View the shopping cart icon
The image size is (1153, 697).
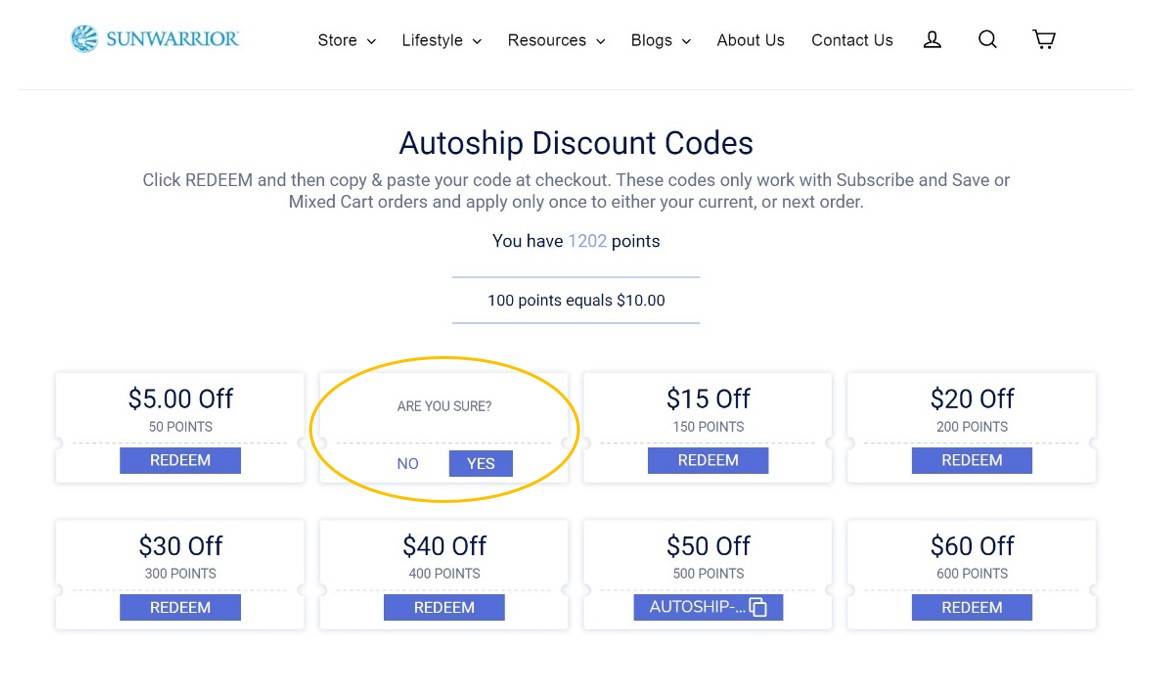pyautogui.click(x=1043, y=39)
